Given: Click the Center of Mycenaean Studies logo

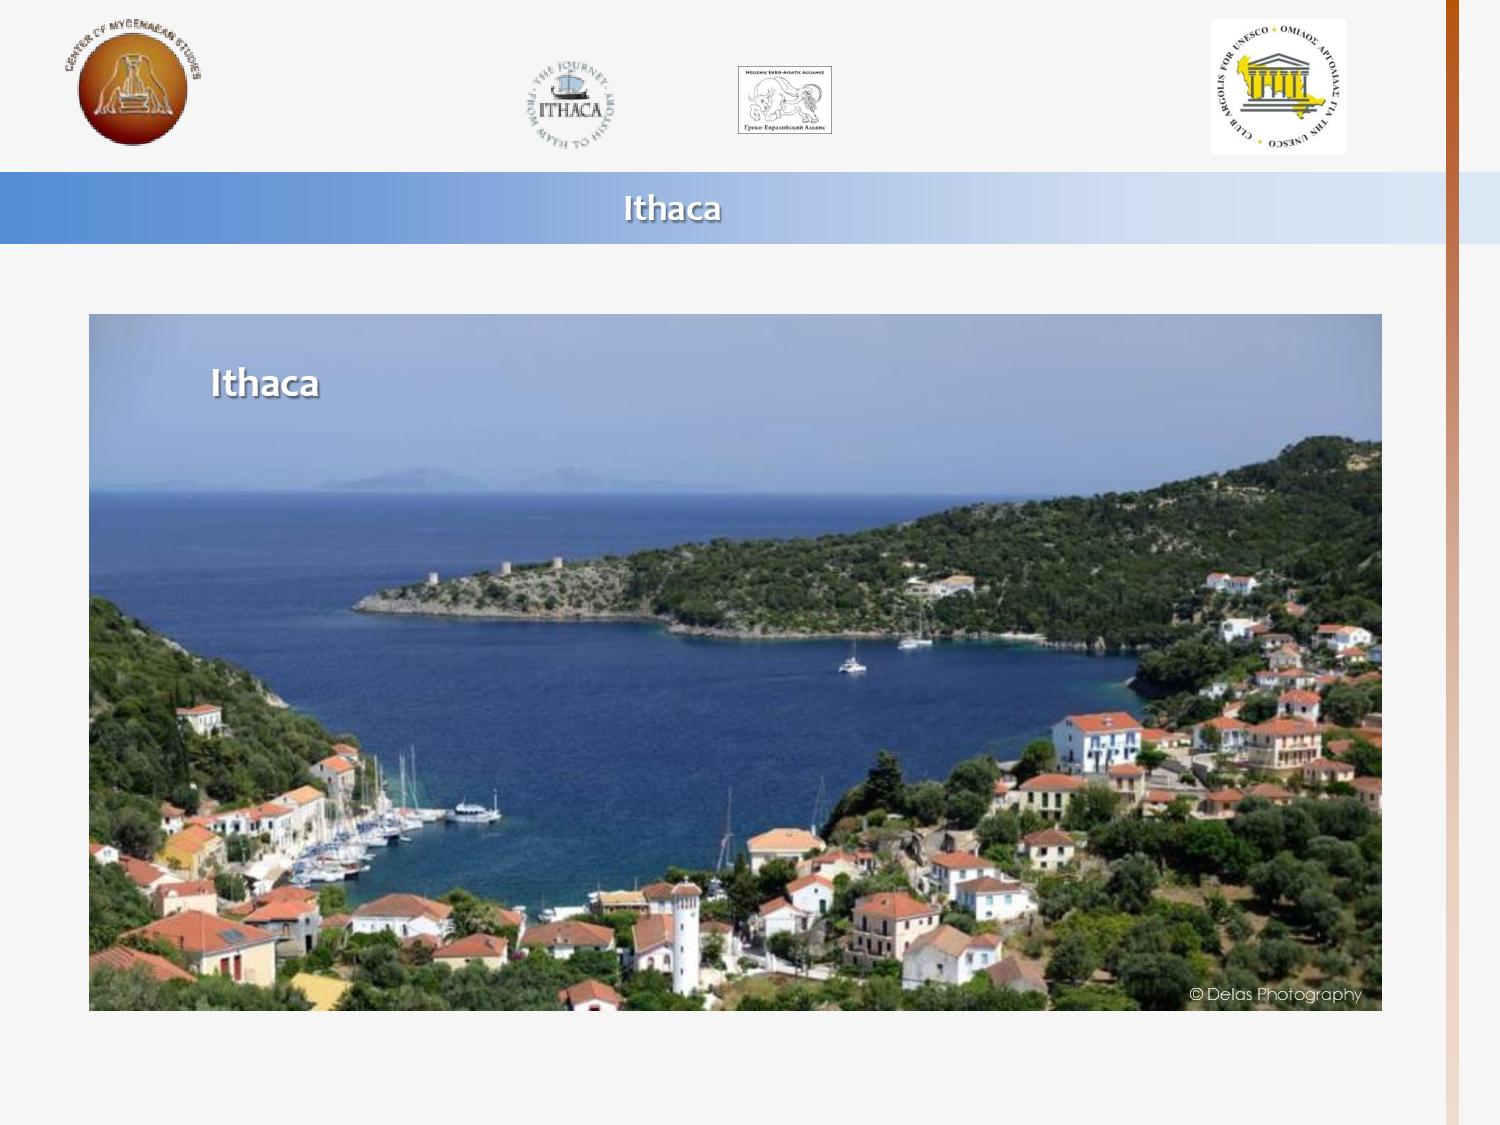Looking at the screenshot, I should (x=132, y=87).
